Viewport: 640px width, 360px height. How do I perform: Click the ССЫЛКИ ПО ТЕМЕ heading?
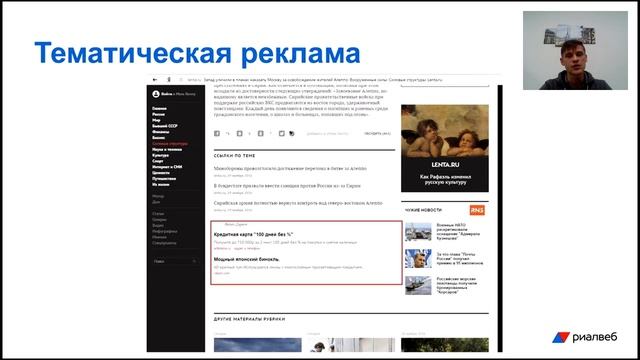[234, 156]
